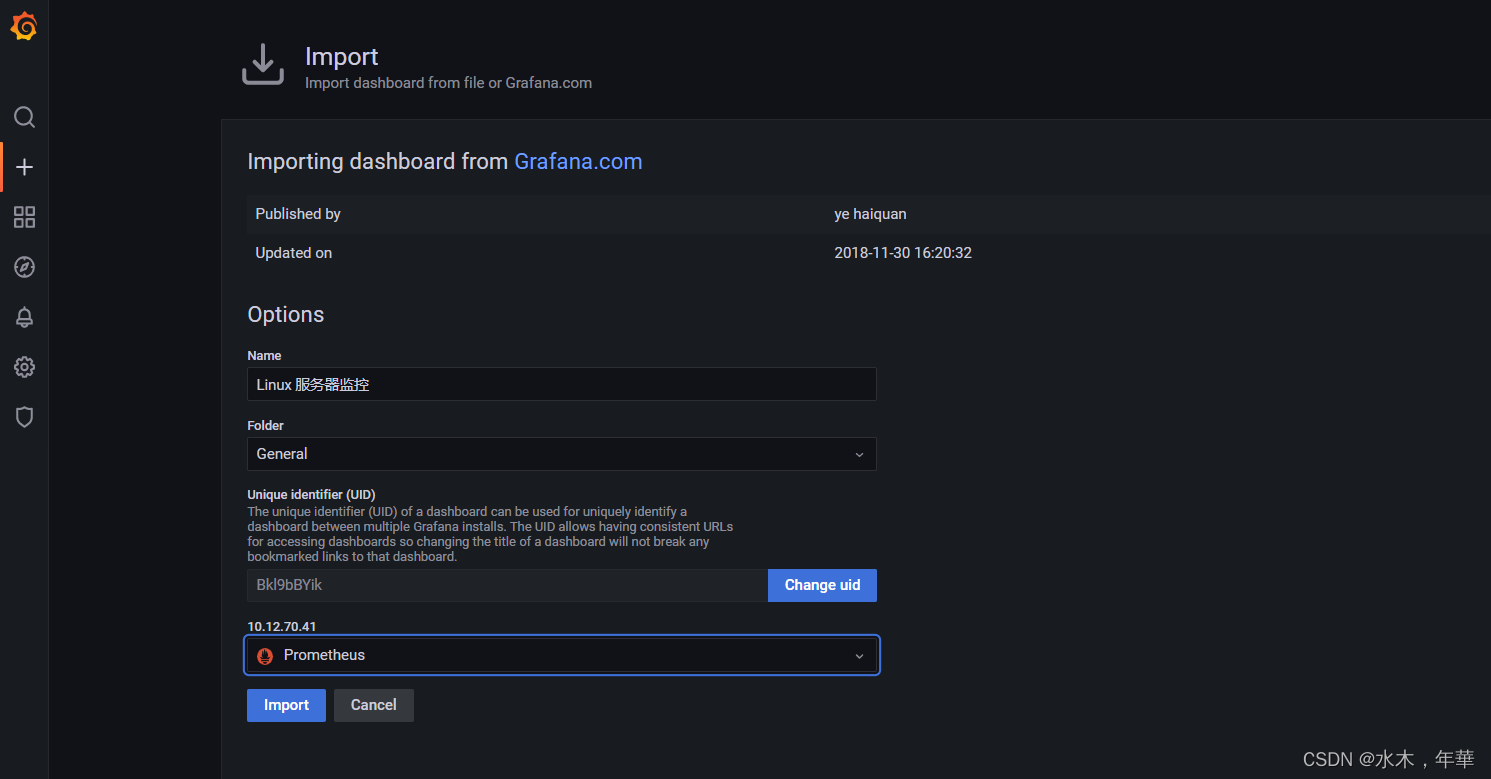Screen dimensions: 1491x779
Task: Click the Import download icon in header
Action: 263,64
